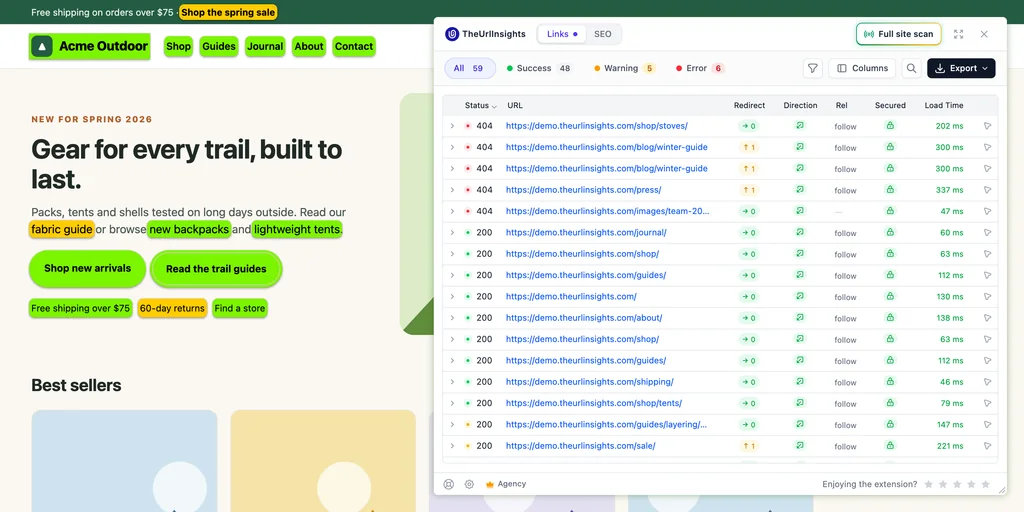The image size is (1024, 512).
Task: Expand the /about/ row details
Action: [x=452, y=318]
